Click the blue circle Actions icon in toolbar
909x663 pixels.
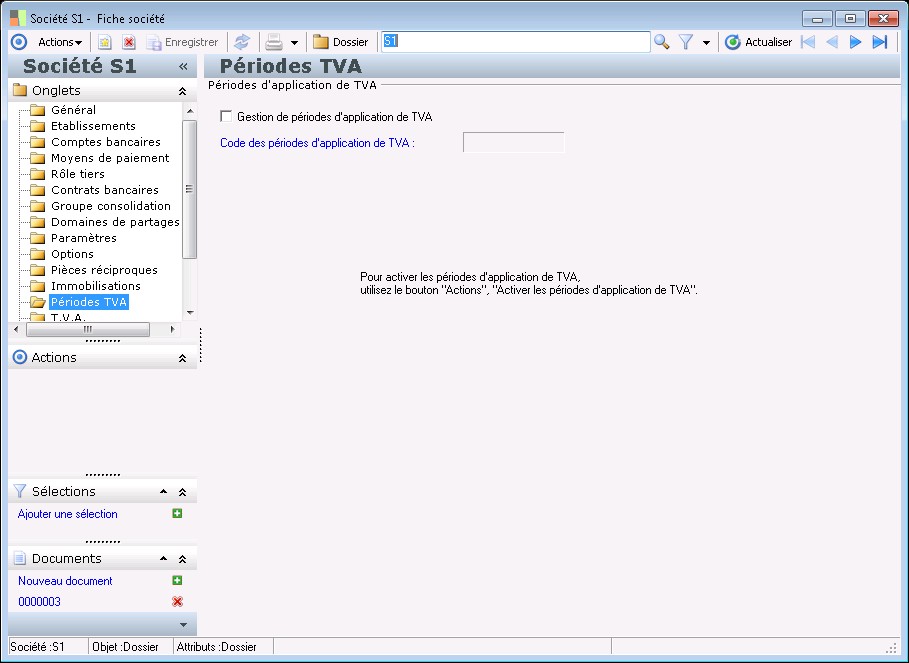(19, 42)
